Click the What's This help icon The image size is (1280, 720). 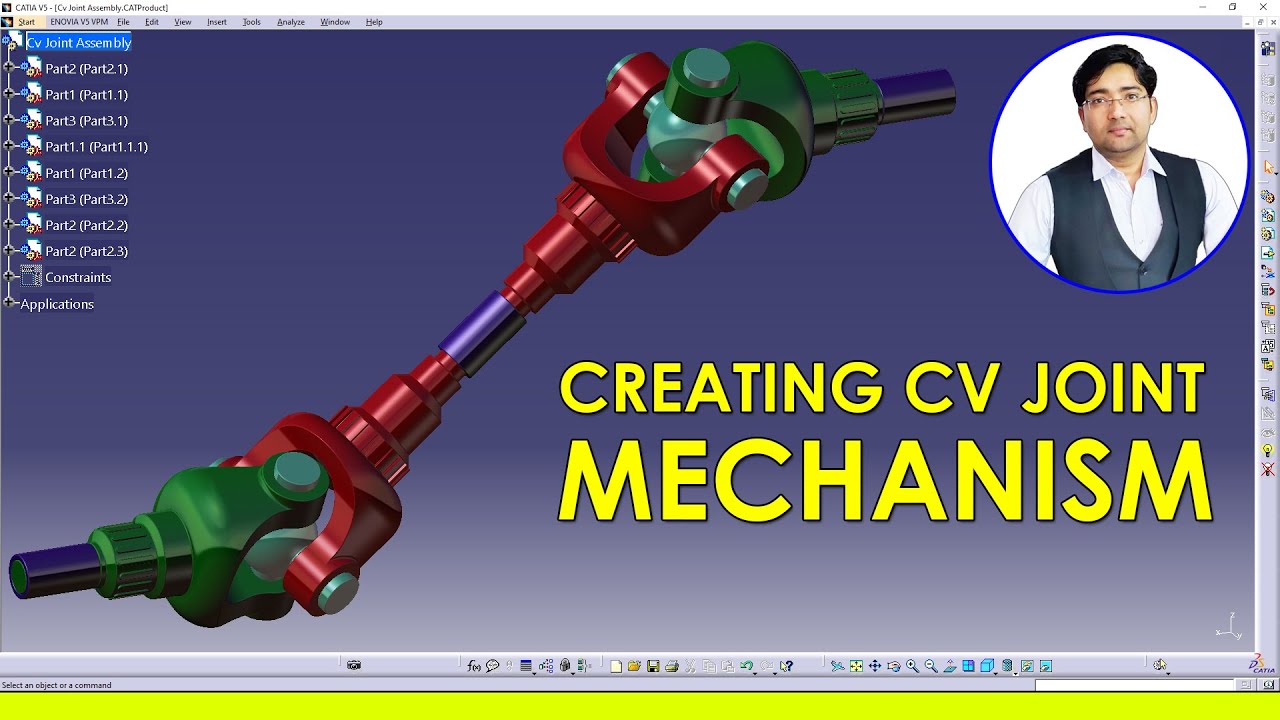click(786, 666)
